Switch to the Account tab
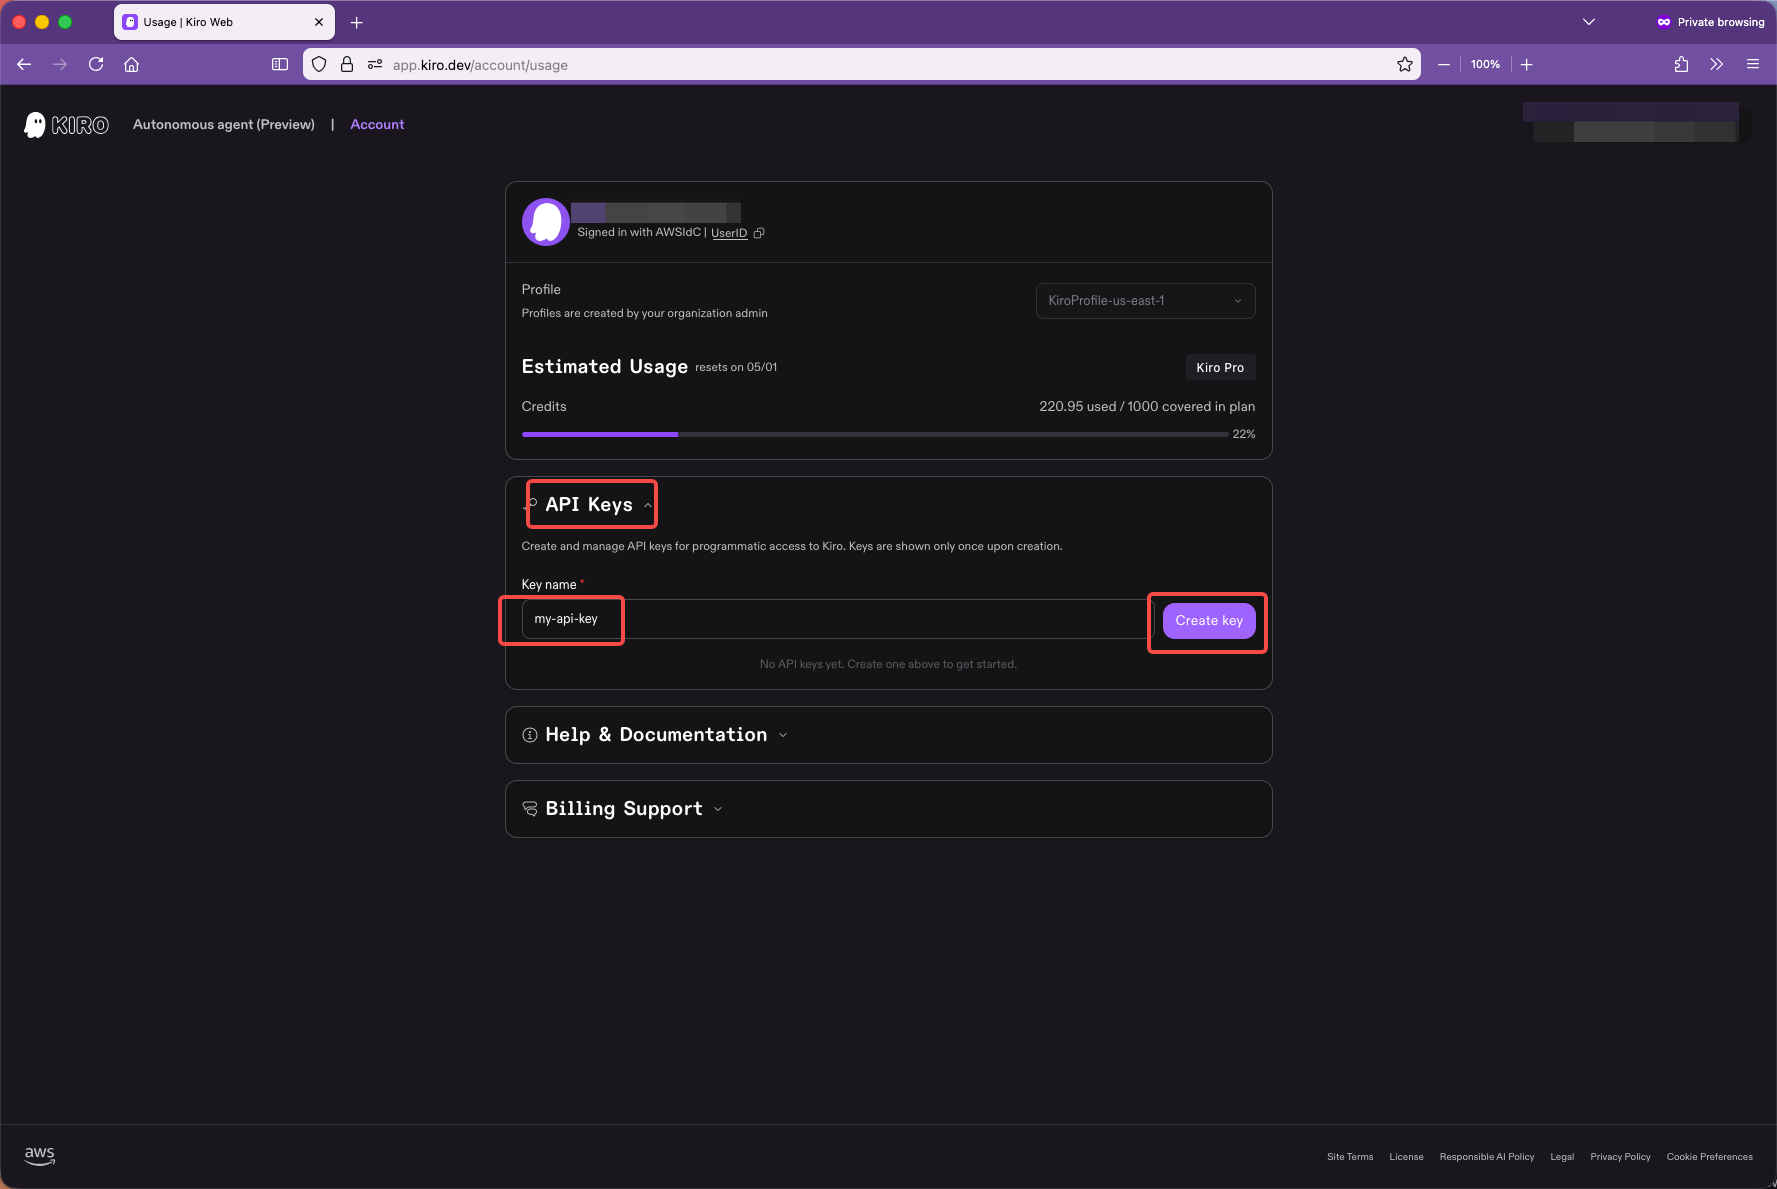The image size is (1777, 1189). (x=377, y=125)
